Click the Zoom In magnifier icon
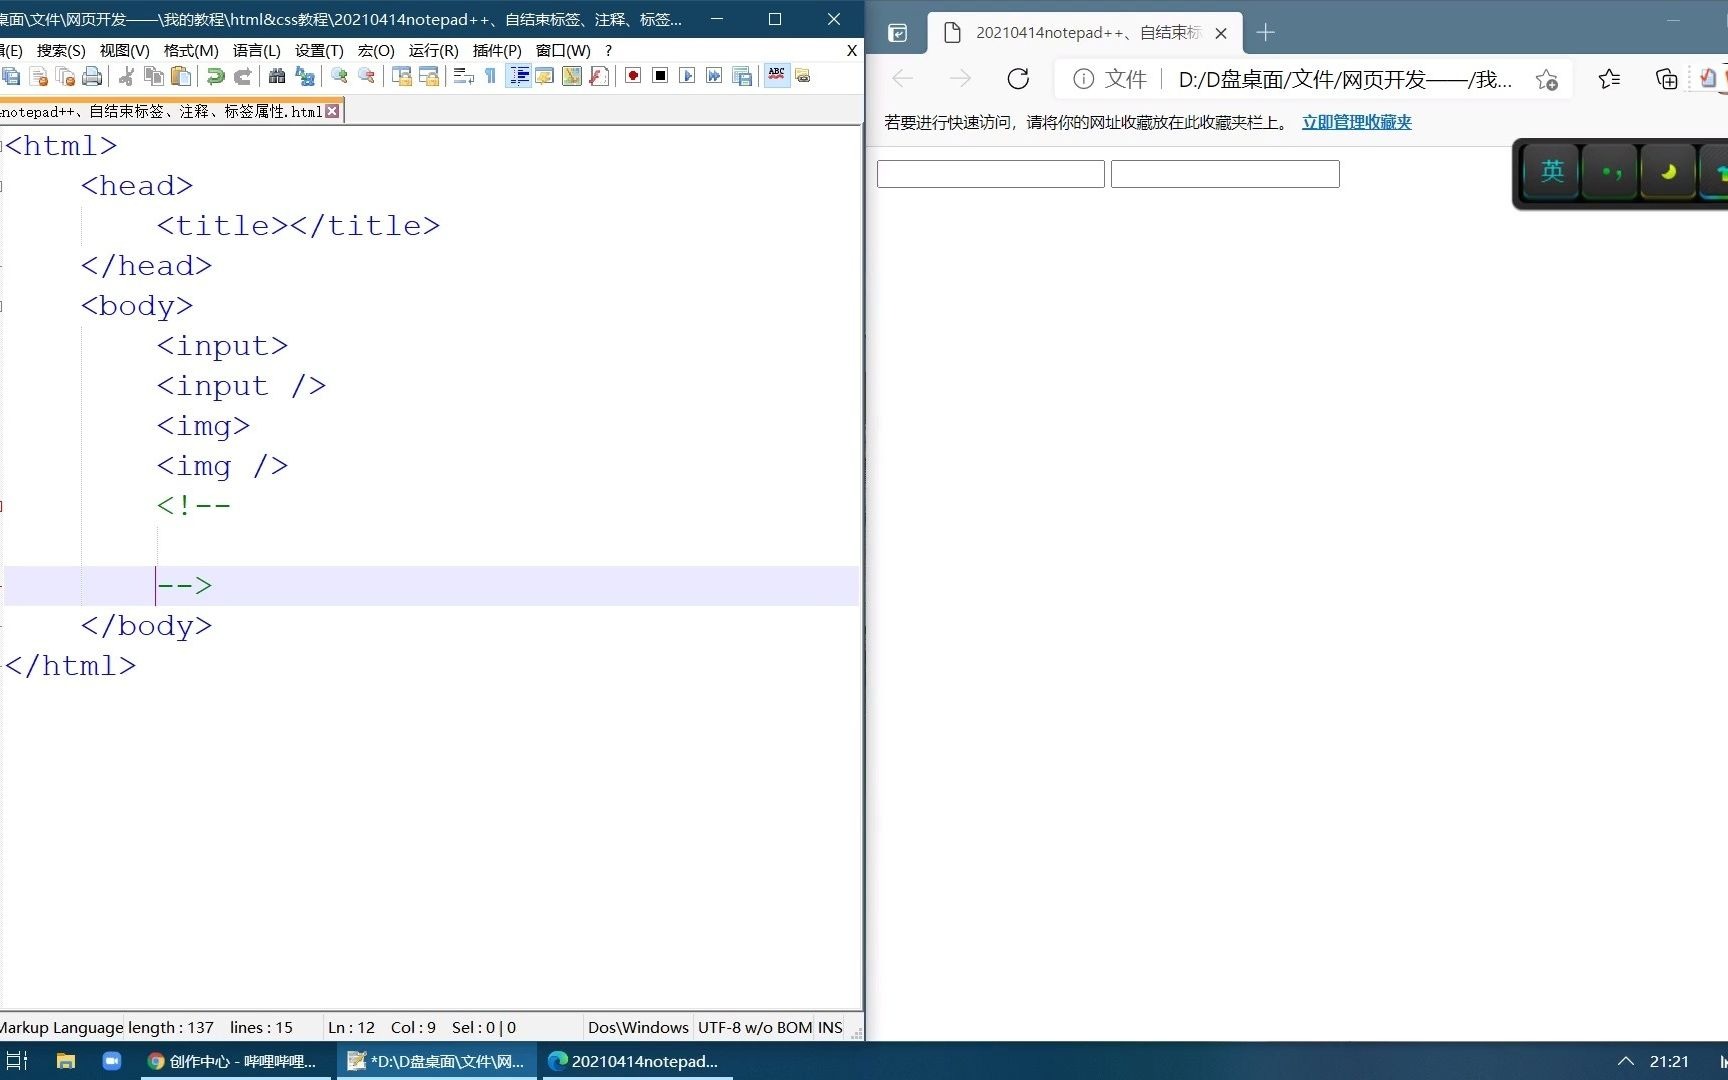Viewport: 1728px width, 1080px height. (339, 76)
